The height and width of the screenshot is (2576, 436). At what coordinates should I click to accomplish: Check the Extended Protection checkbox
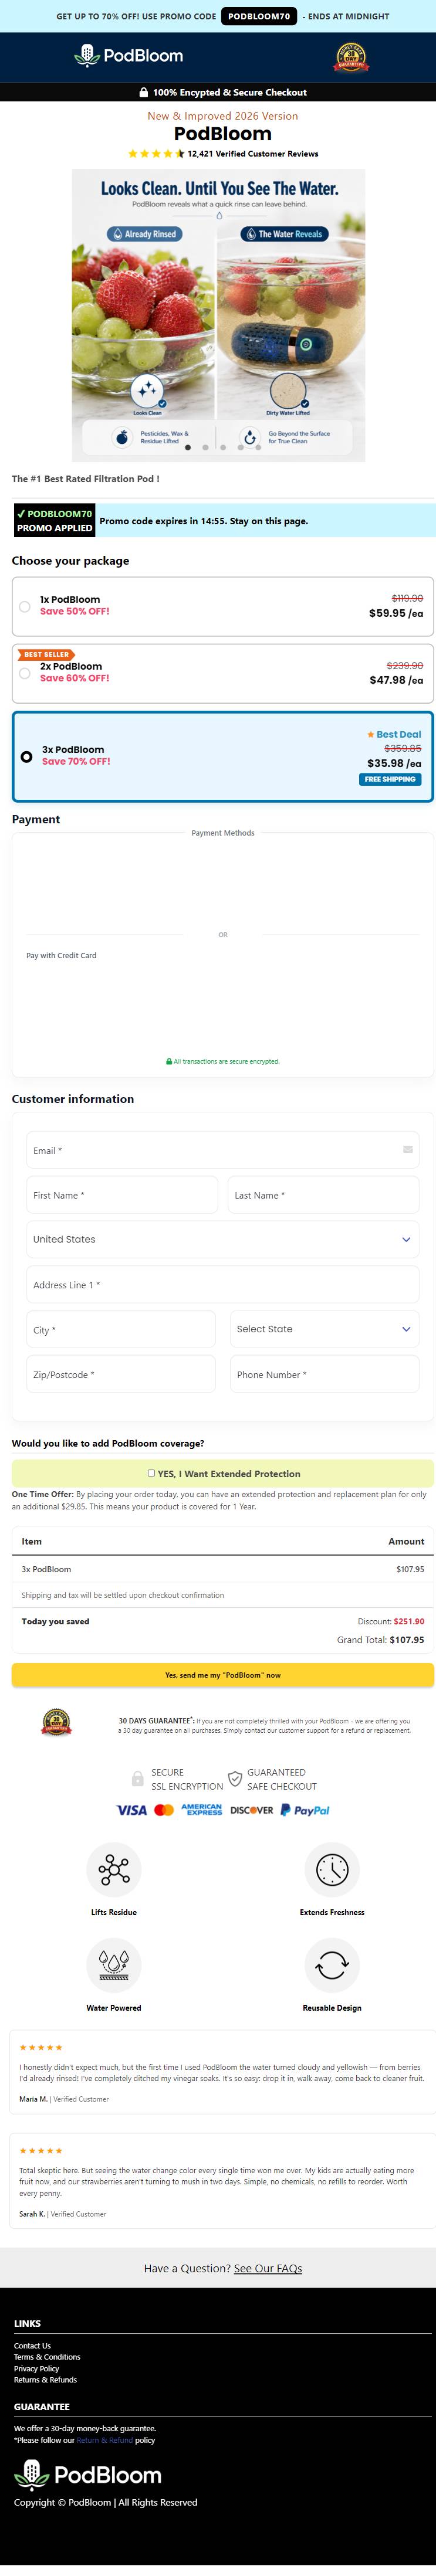tap(151, 1473)
